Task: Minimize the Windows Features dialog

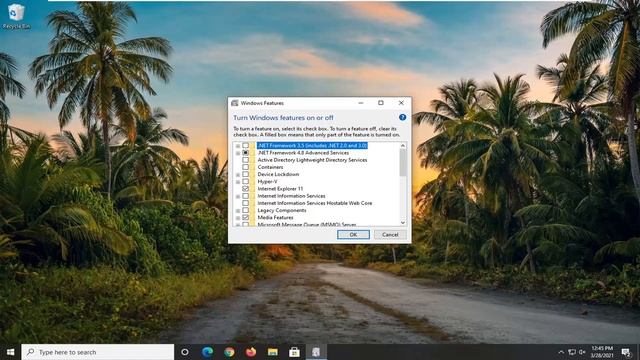Action: (x=361, y=103)
